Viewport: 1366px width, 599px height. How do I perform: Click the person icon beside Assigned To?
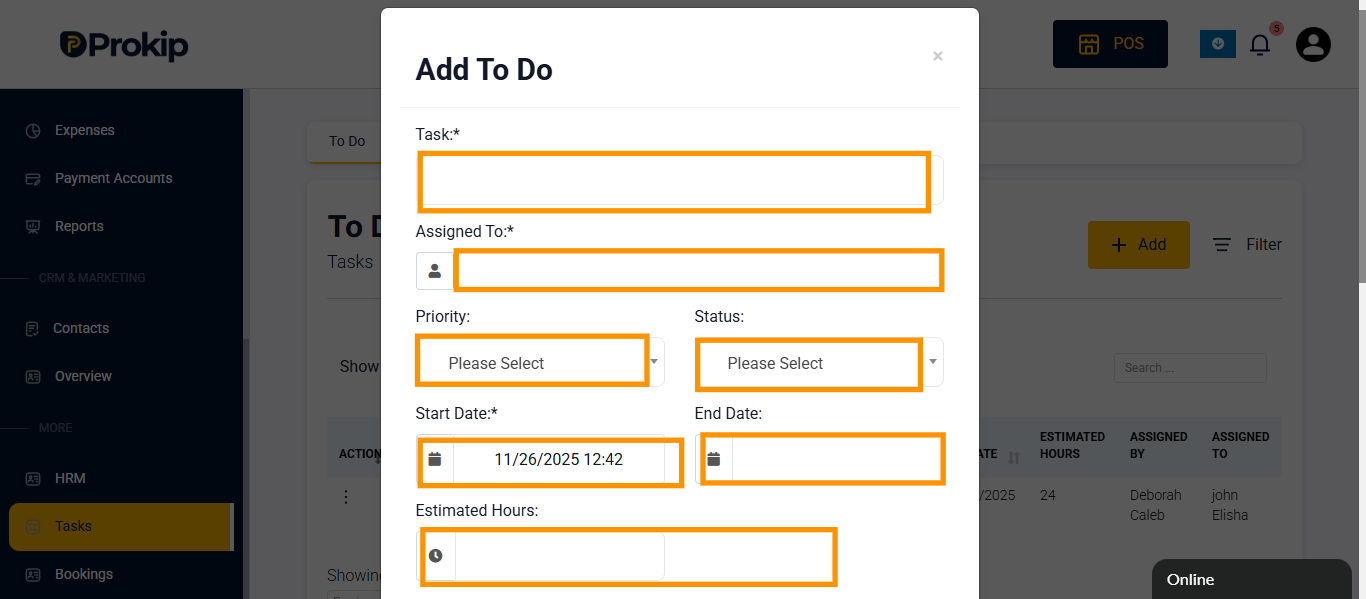click(435, 271)
